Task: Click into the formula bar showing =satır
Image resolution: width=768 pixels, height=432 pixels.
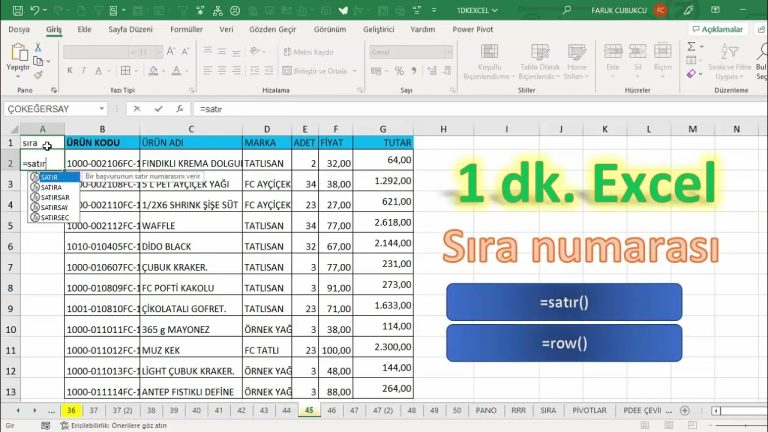Action: pyautogui.click(x=480, y=109)
